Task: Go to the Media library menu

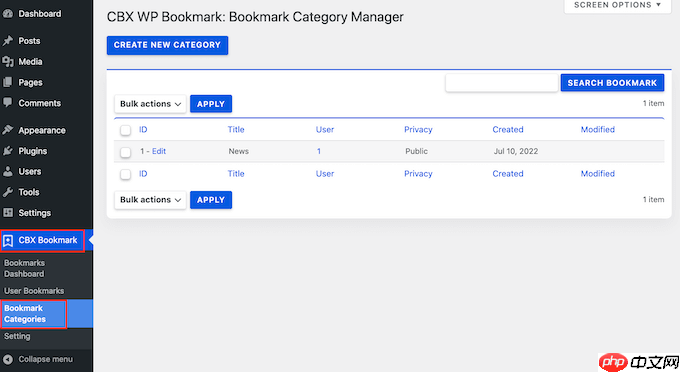Action: (30, 62)
